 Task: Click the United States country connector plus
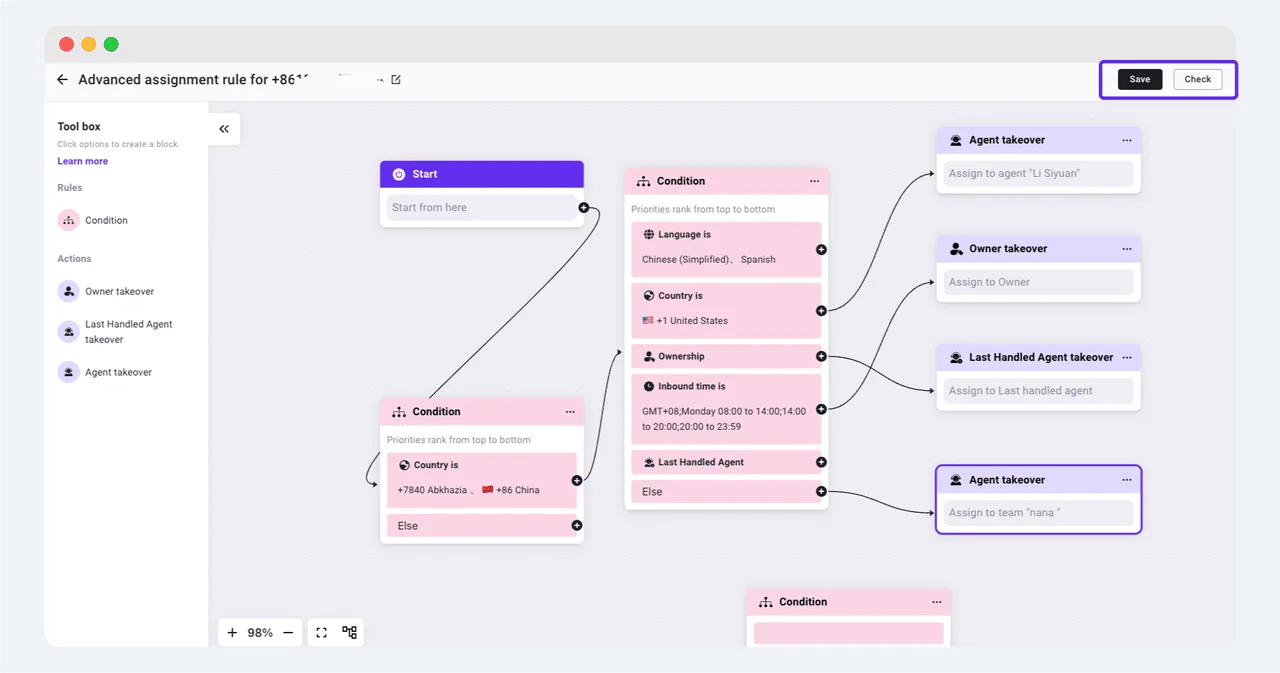tap(821, 311)
